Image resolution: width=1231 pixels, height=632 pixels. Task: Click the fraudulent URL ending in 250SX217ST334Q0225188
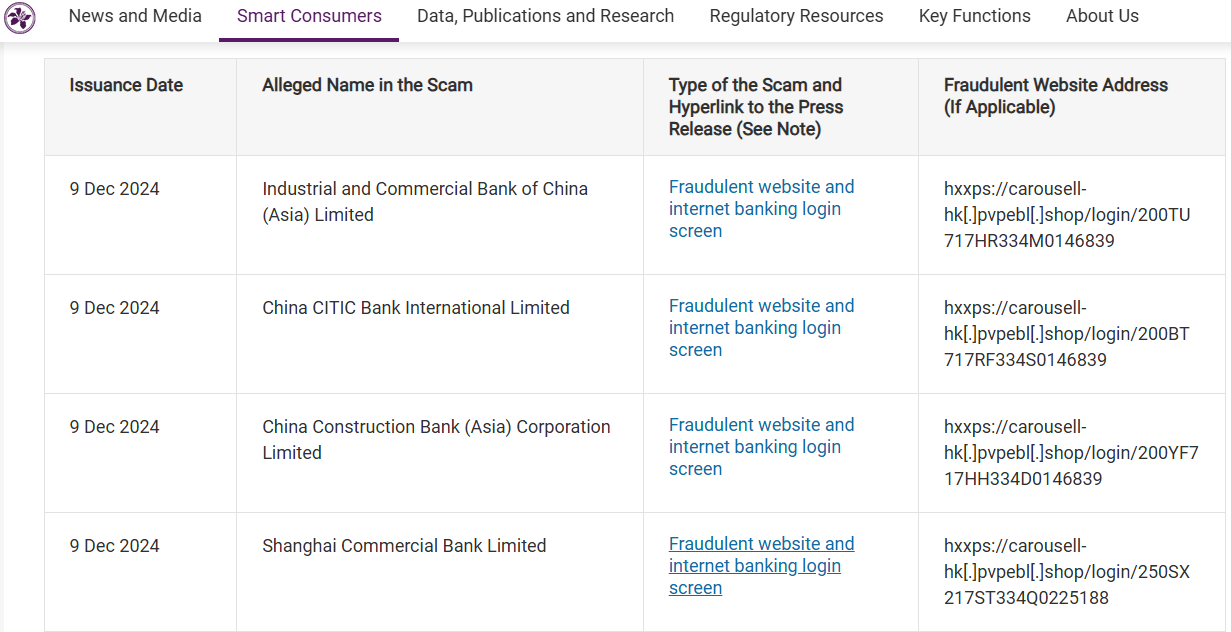point(1066,572)
